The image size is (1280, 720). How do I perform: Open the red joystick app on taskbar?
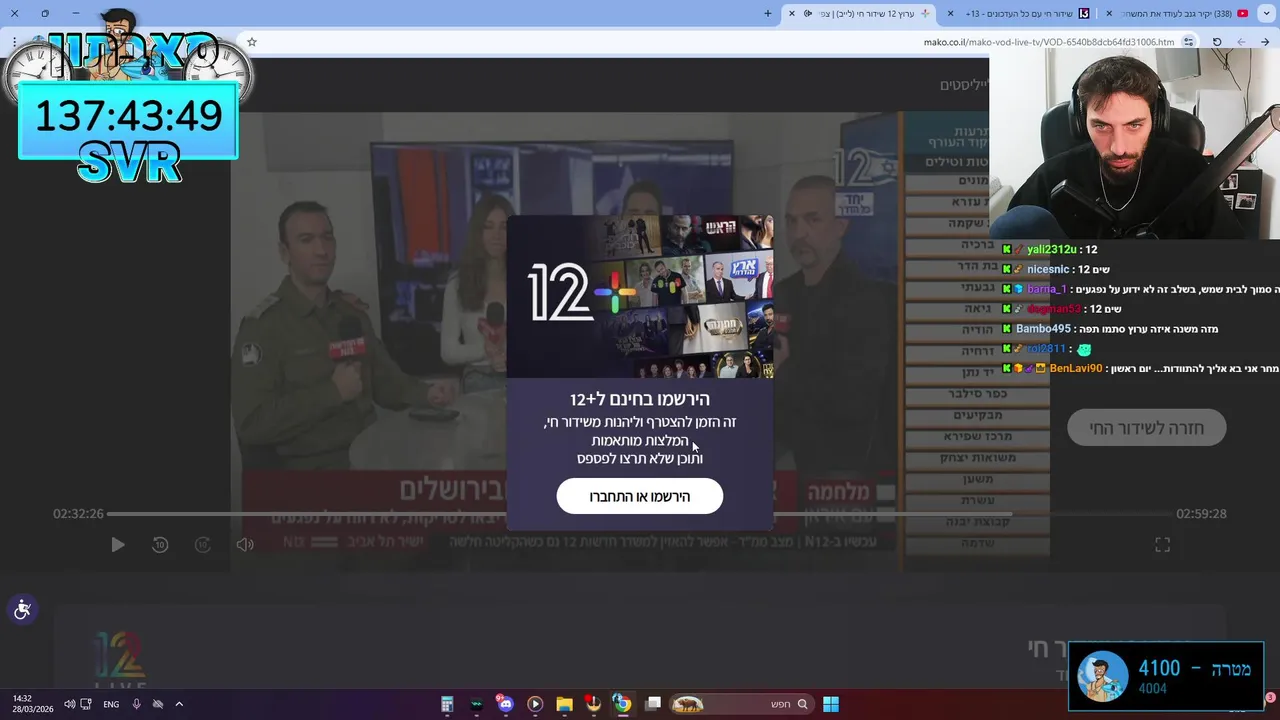pos(593,704)
